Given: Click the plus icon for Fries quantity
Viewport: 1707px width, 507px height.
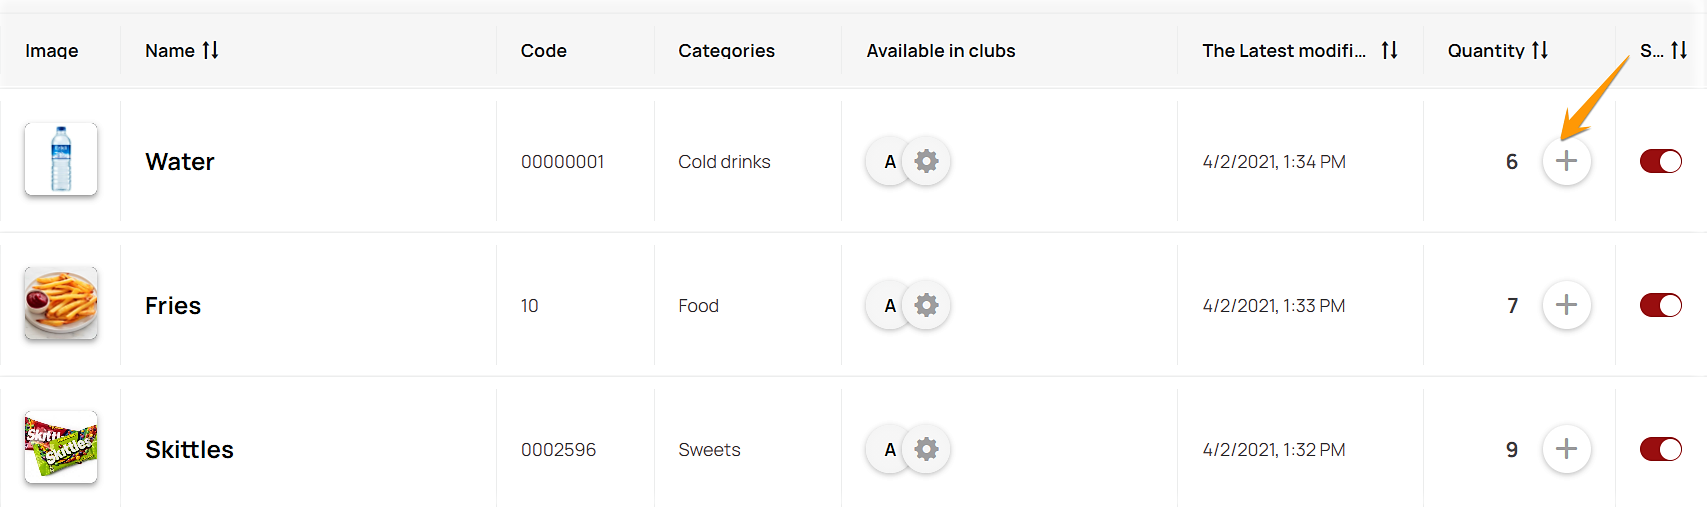Looking at the screenshot, I should pos(1566,305).
